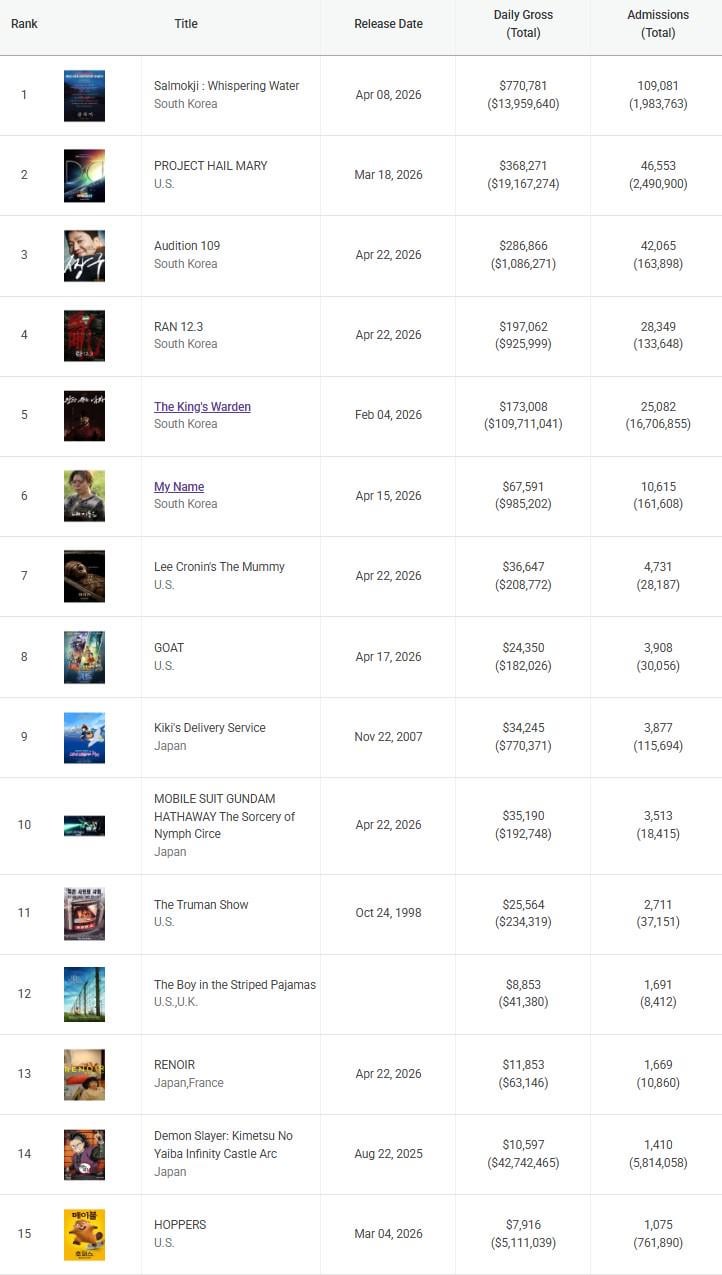Image resolution: width=722 pixels, height=1275 pixels.
Task: Open the GOAT movie poster thumbnail
Action: click(84, 657)
